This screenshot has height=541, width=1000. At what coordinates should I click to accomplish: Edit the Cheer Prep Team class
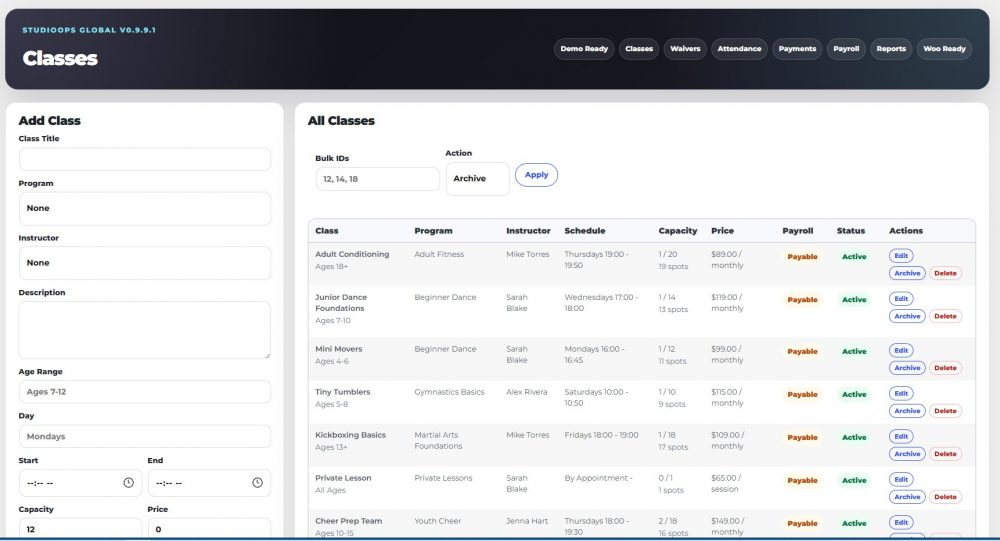pos(901,522)
